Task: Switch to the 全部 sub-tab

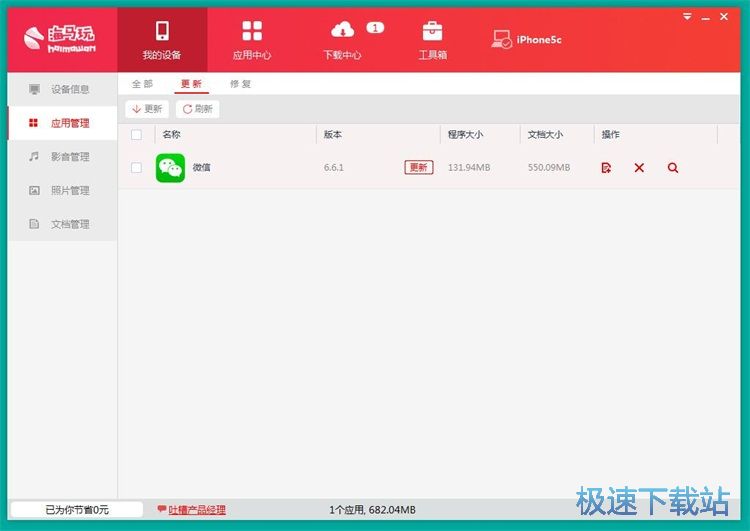Action: 143,84
